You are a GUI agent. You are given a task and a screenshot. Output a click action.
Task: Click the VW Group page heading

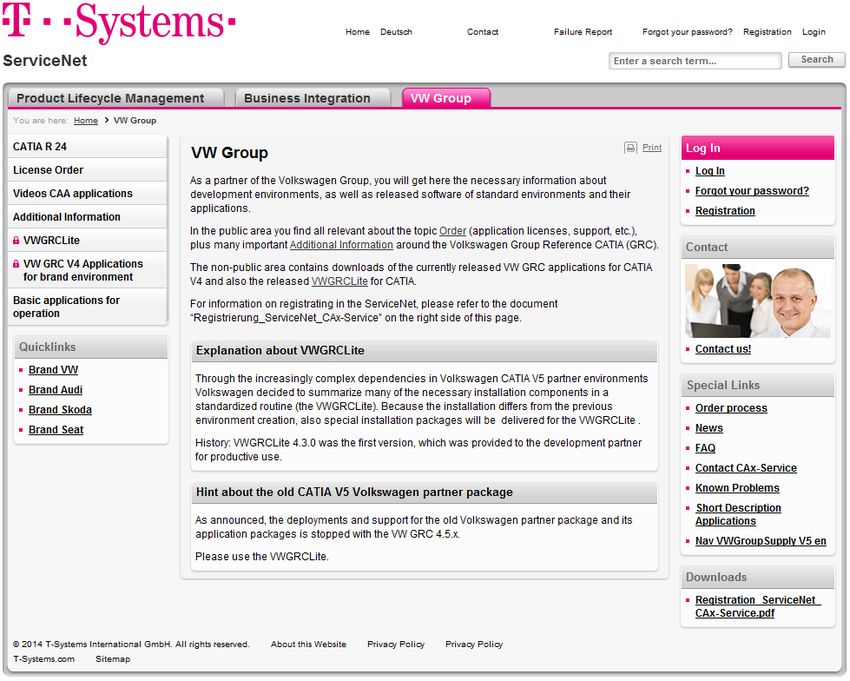point(229,153)
